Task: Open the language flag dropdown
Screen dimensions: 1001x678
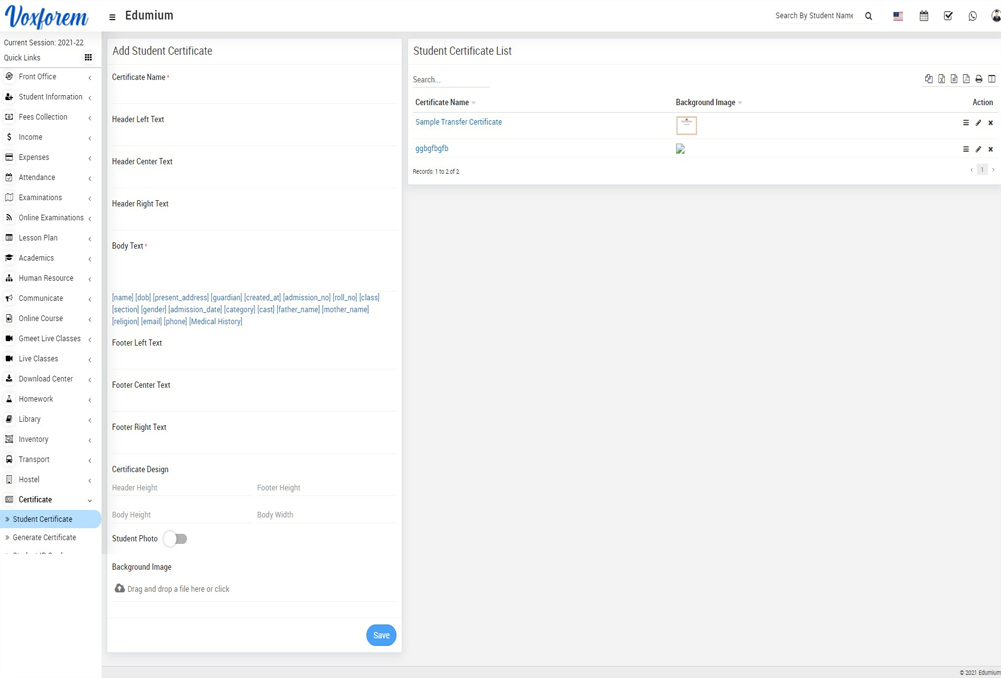Action: (898, 16)
